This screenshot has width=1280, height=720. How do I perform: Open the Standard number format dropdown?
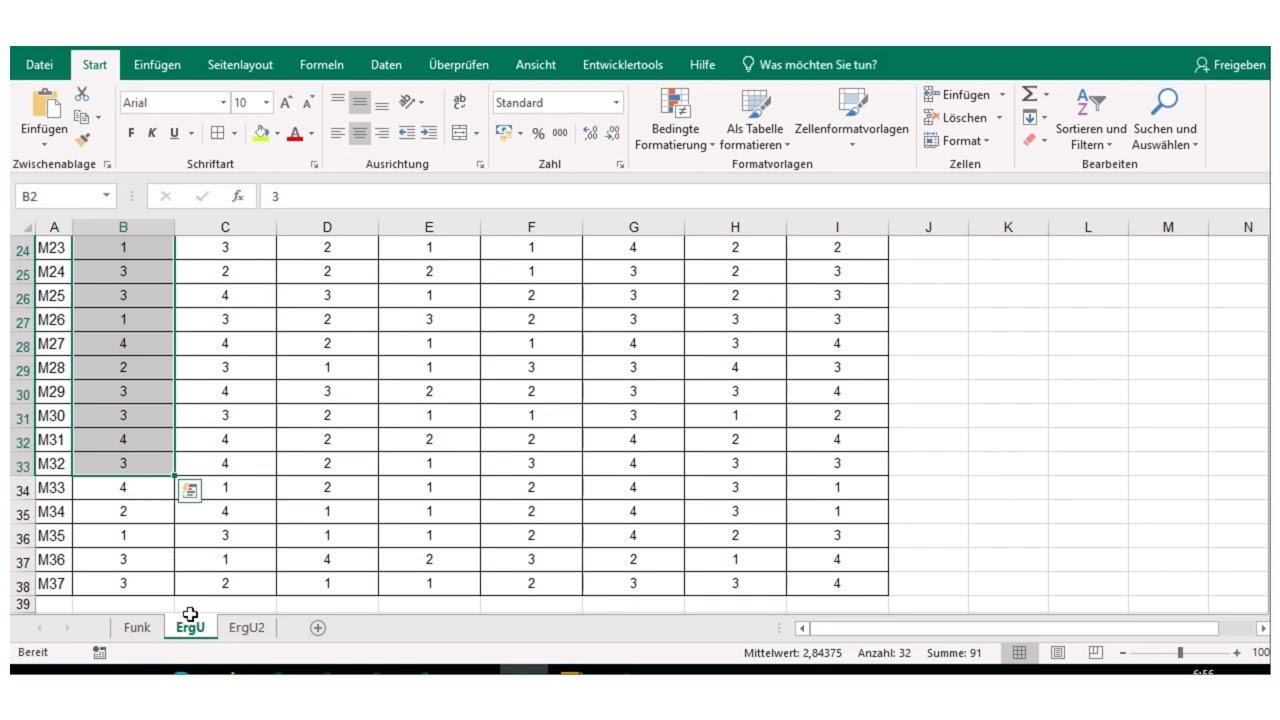tap(616, 103)
